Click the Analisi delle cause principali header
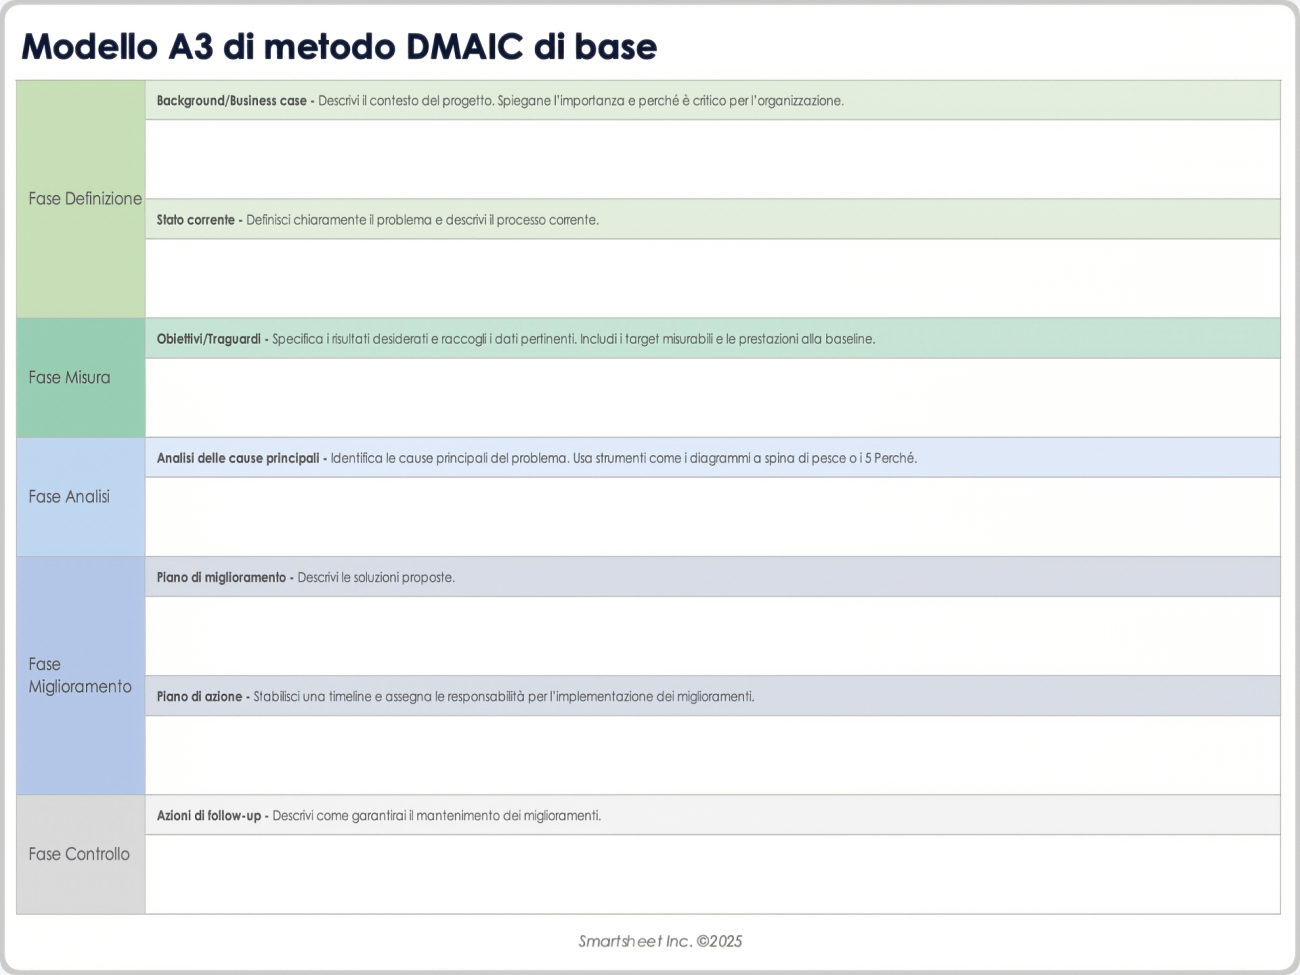Screen dimensions: 1300x975 tap(712, 458)
